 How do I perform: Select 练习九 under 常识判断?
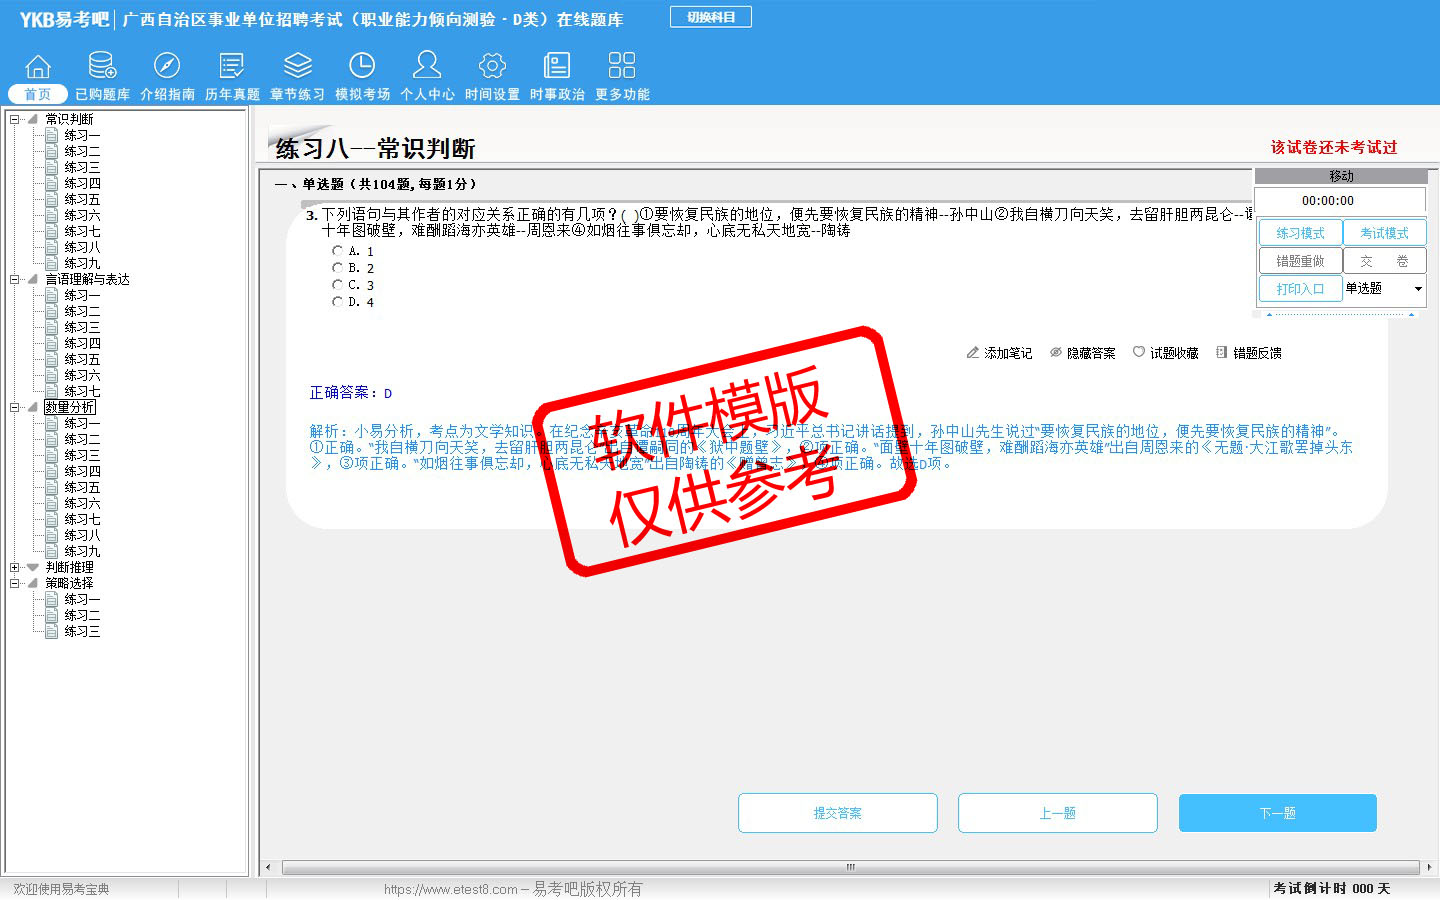[82, 263]
